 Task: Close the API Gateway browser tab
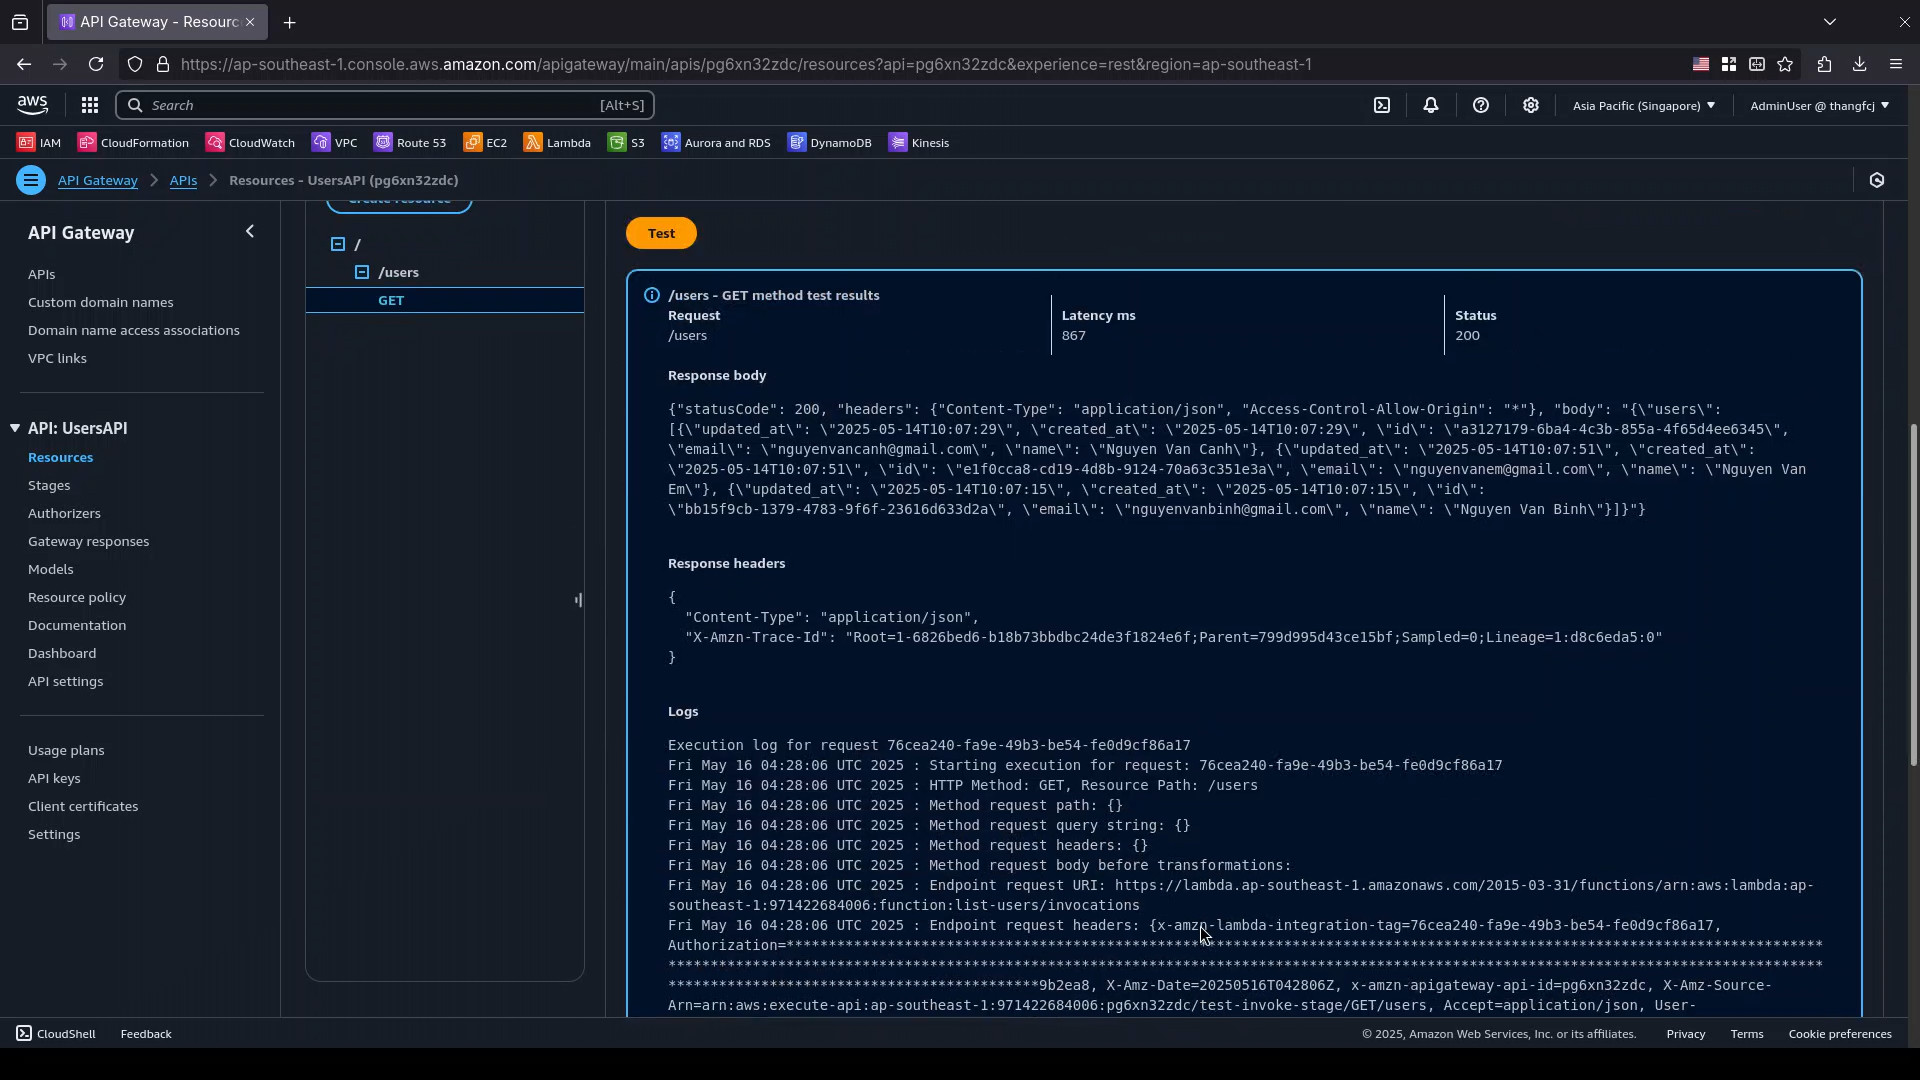click(250, 22)
